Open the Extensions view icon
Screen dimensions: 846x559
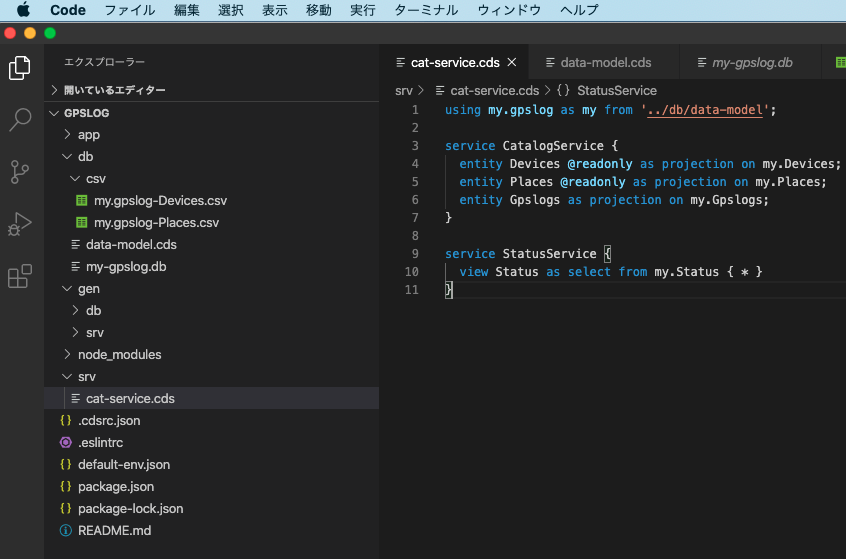point(20,276)
